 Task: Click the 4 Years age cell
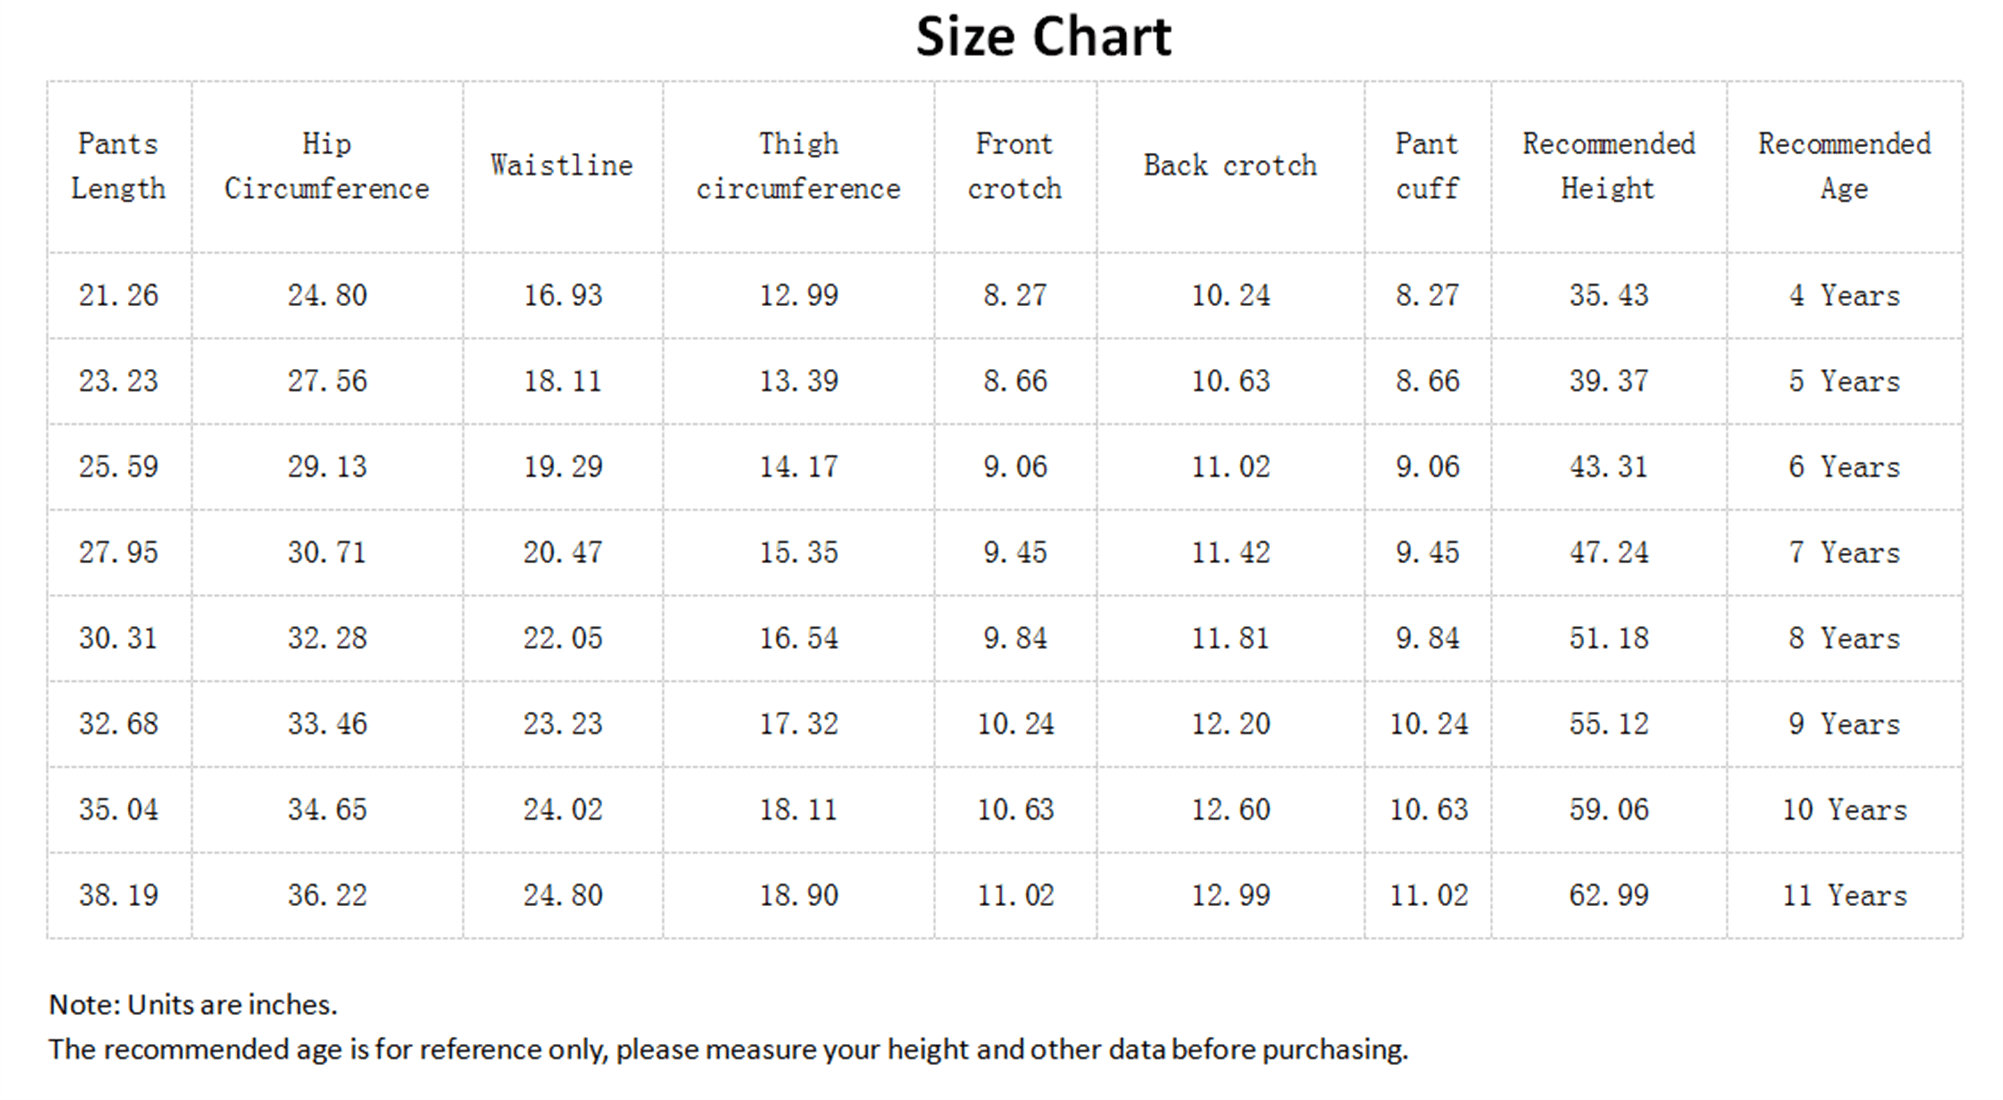coord(1844,296)
